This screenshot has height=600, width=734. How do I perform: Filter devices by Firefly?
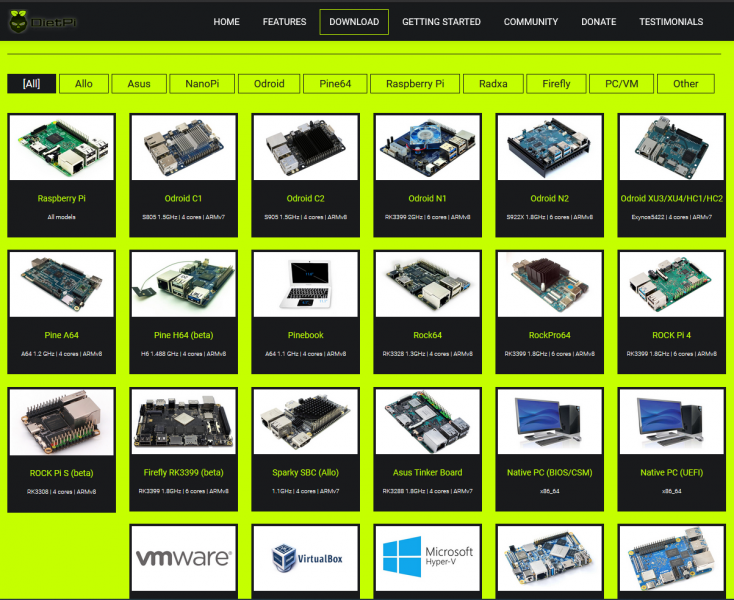coord(556,84)
